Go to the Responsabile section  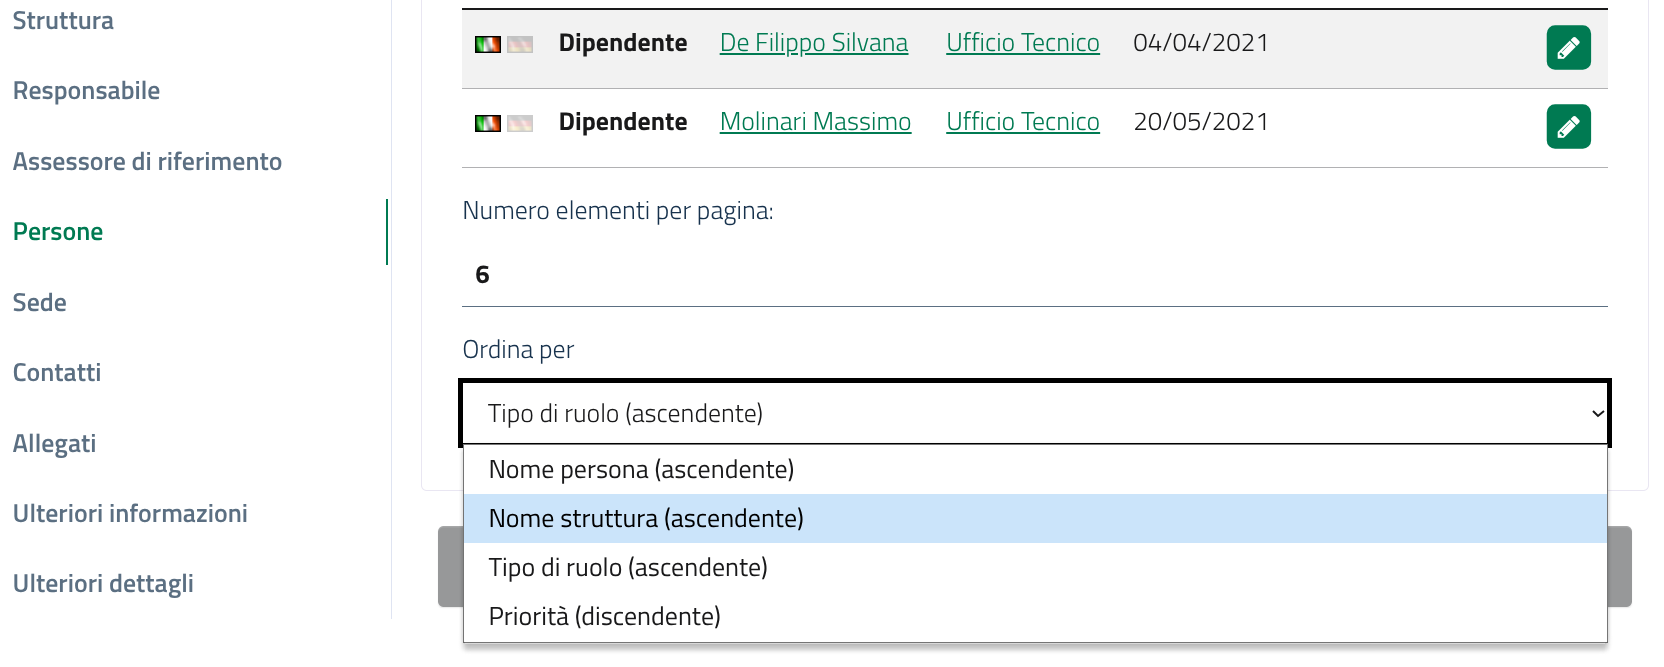[x=86, y=91]
